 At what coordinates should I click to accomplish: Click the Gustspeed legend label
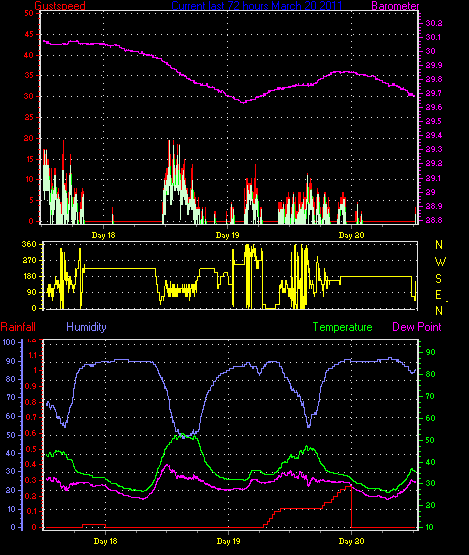[60, 6]
